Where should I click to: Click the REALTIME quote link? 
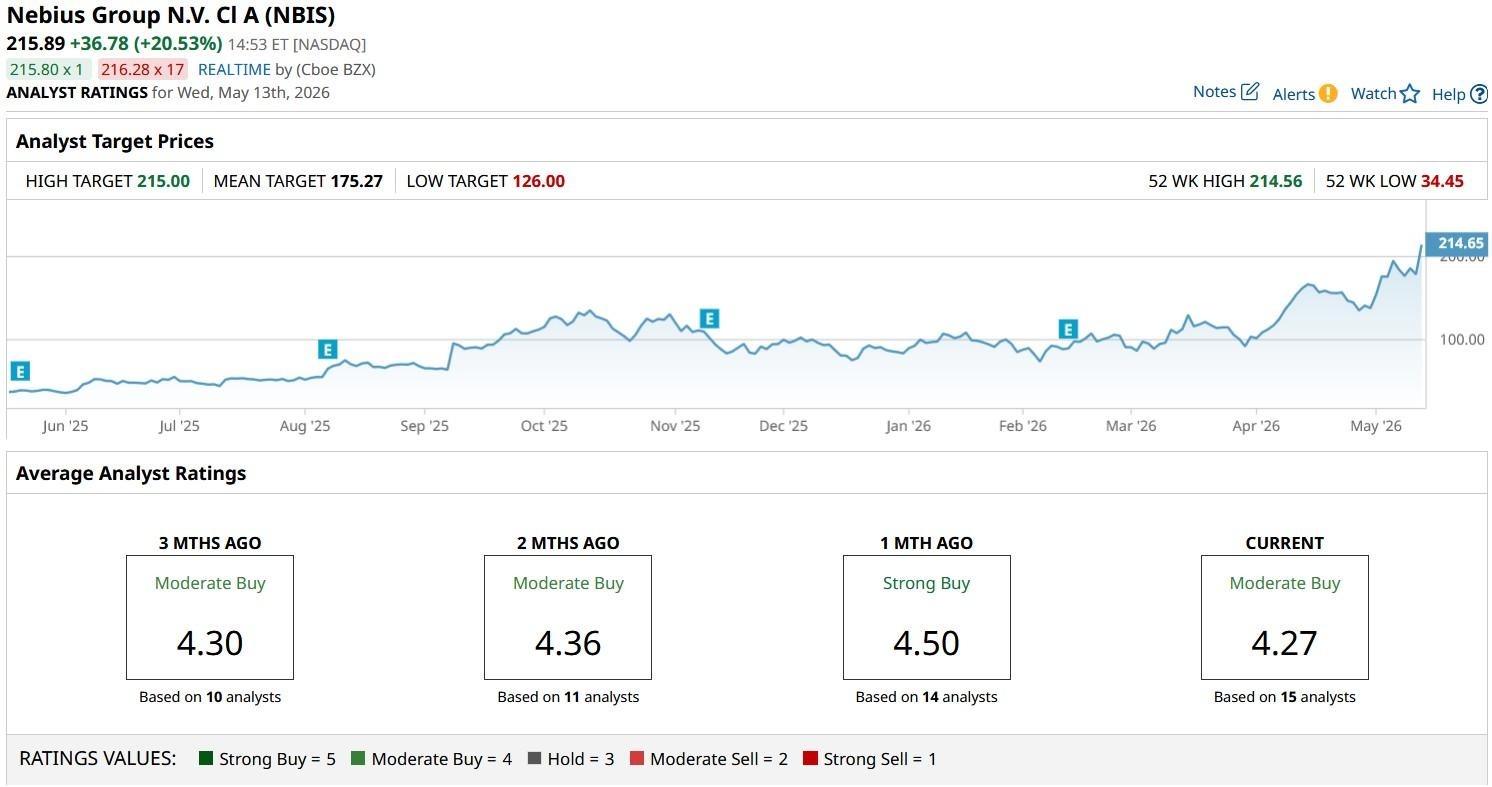click(x=234, y=70)
